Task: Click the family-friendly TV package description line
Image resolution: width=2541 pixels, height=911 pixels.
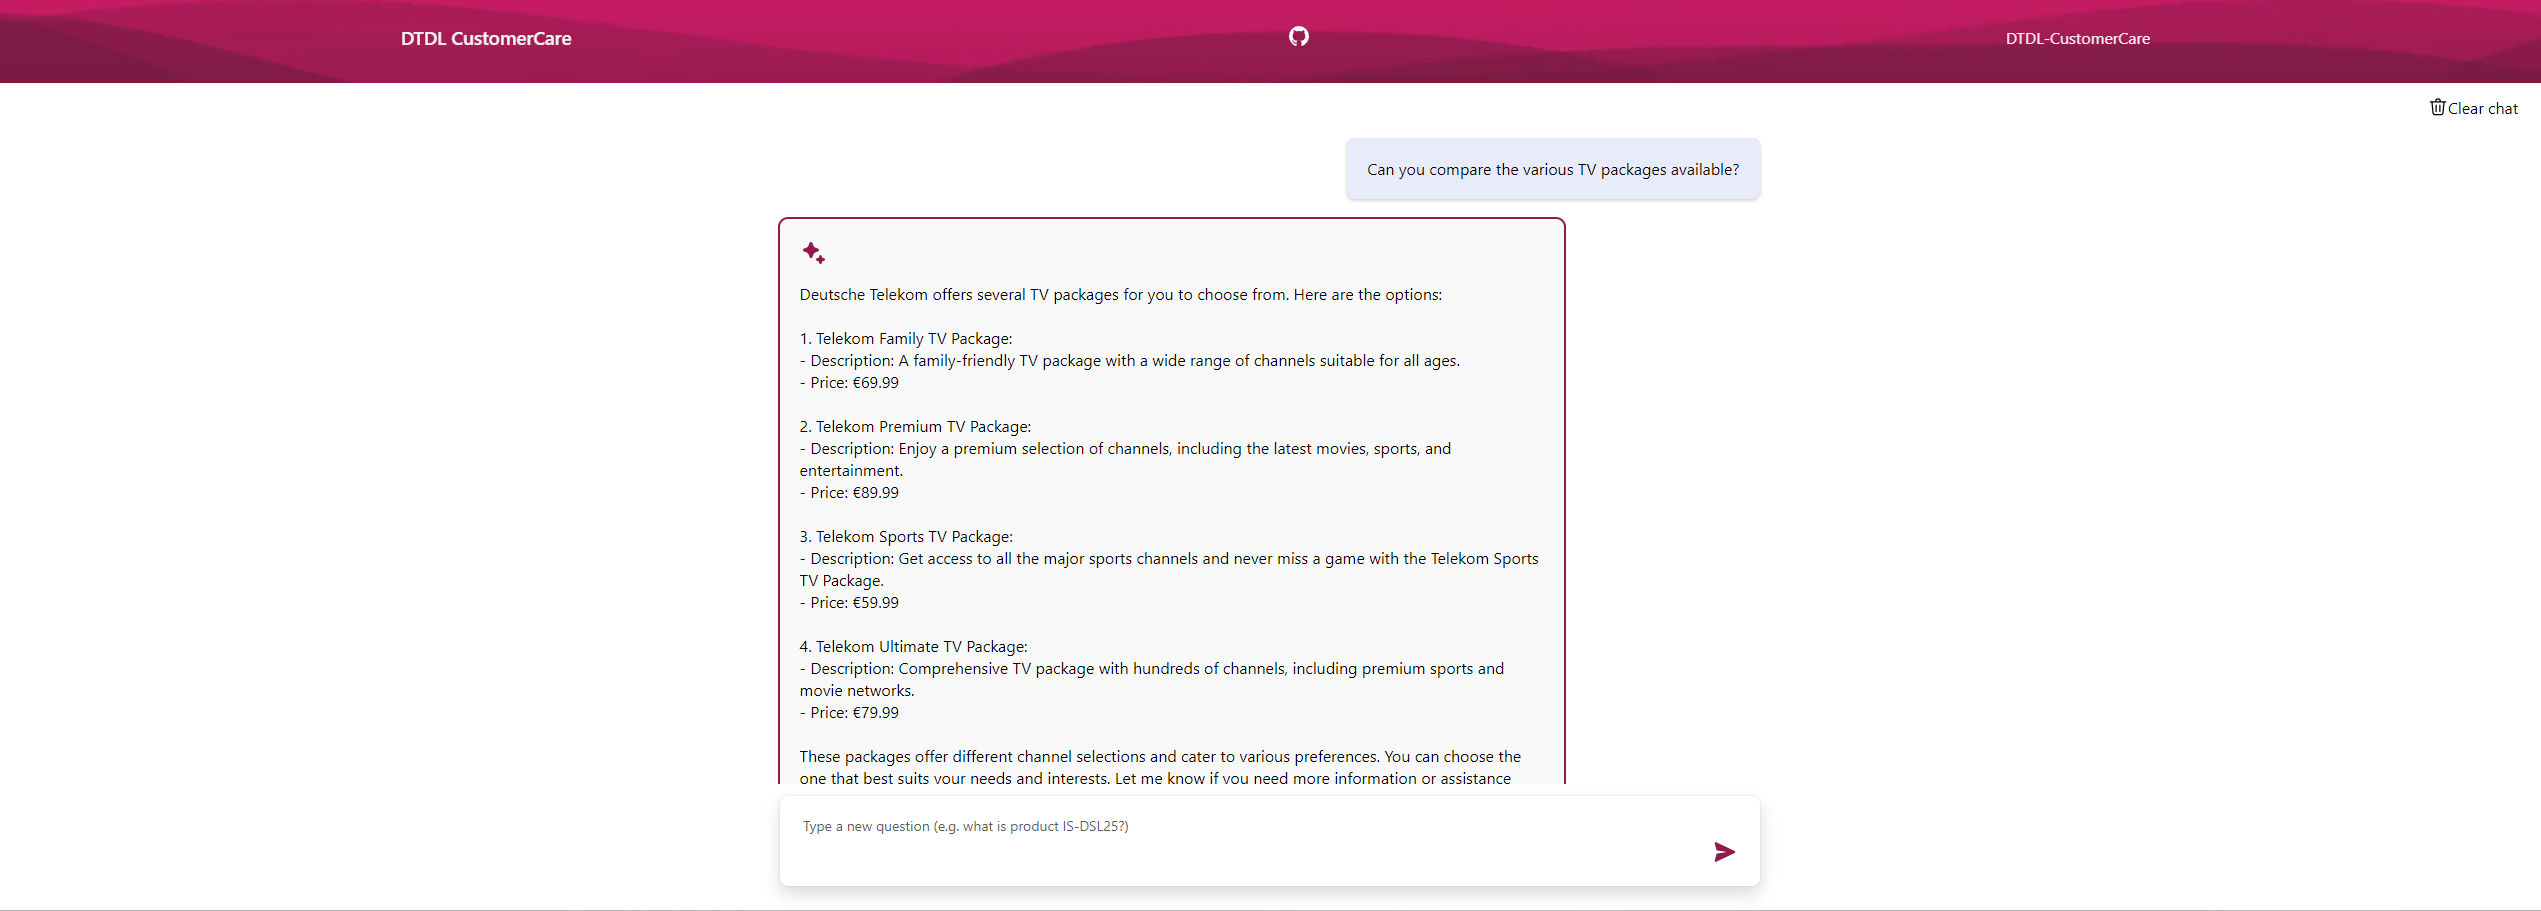Action: 1130,361
